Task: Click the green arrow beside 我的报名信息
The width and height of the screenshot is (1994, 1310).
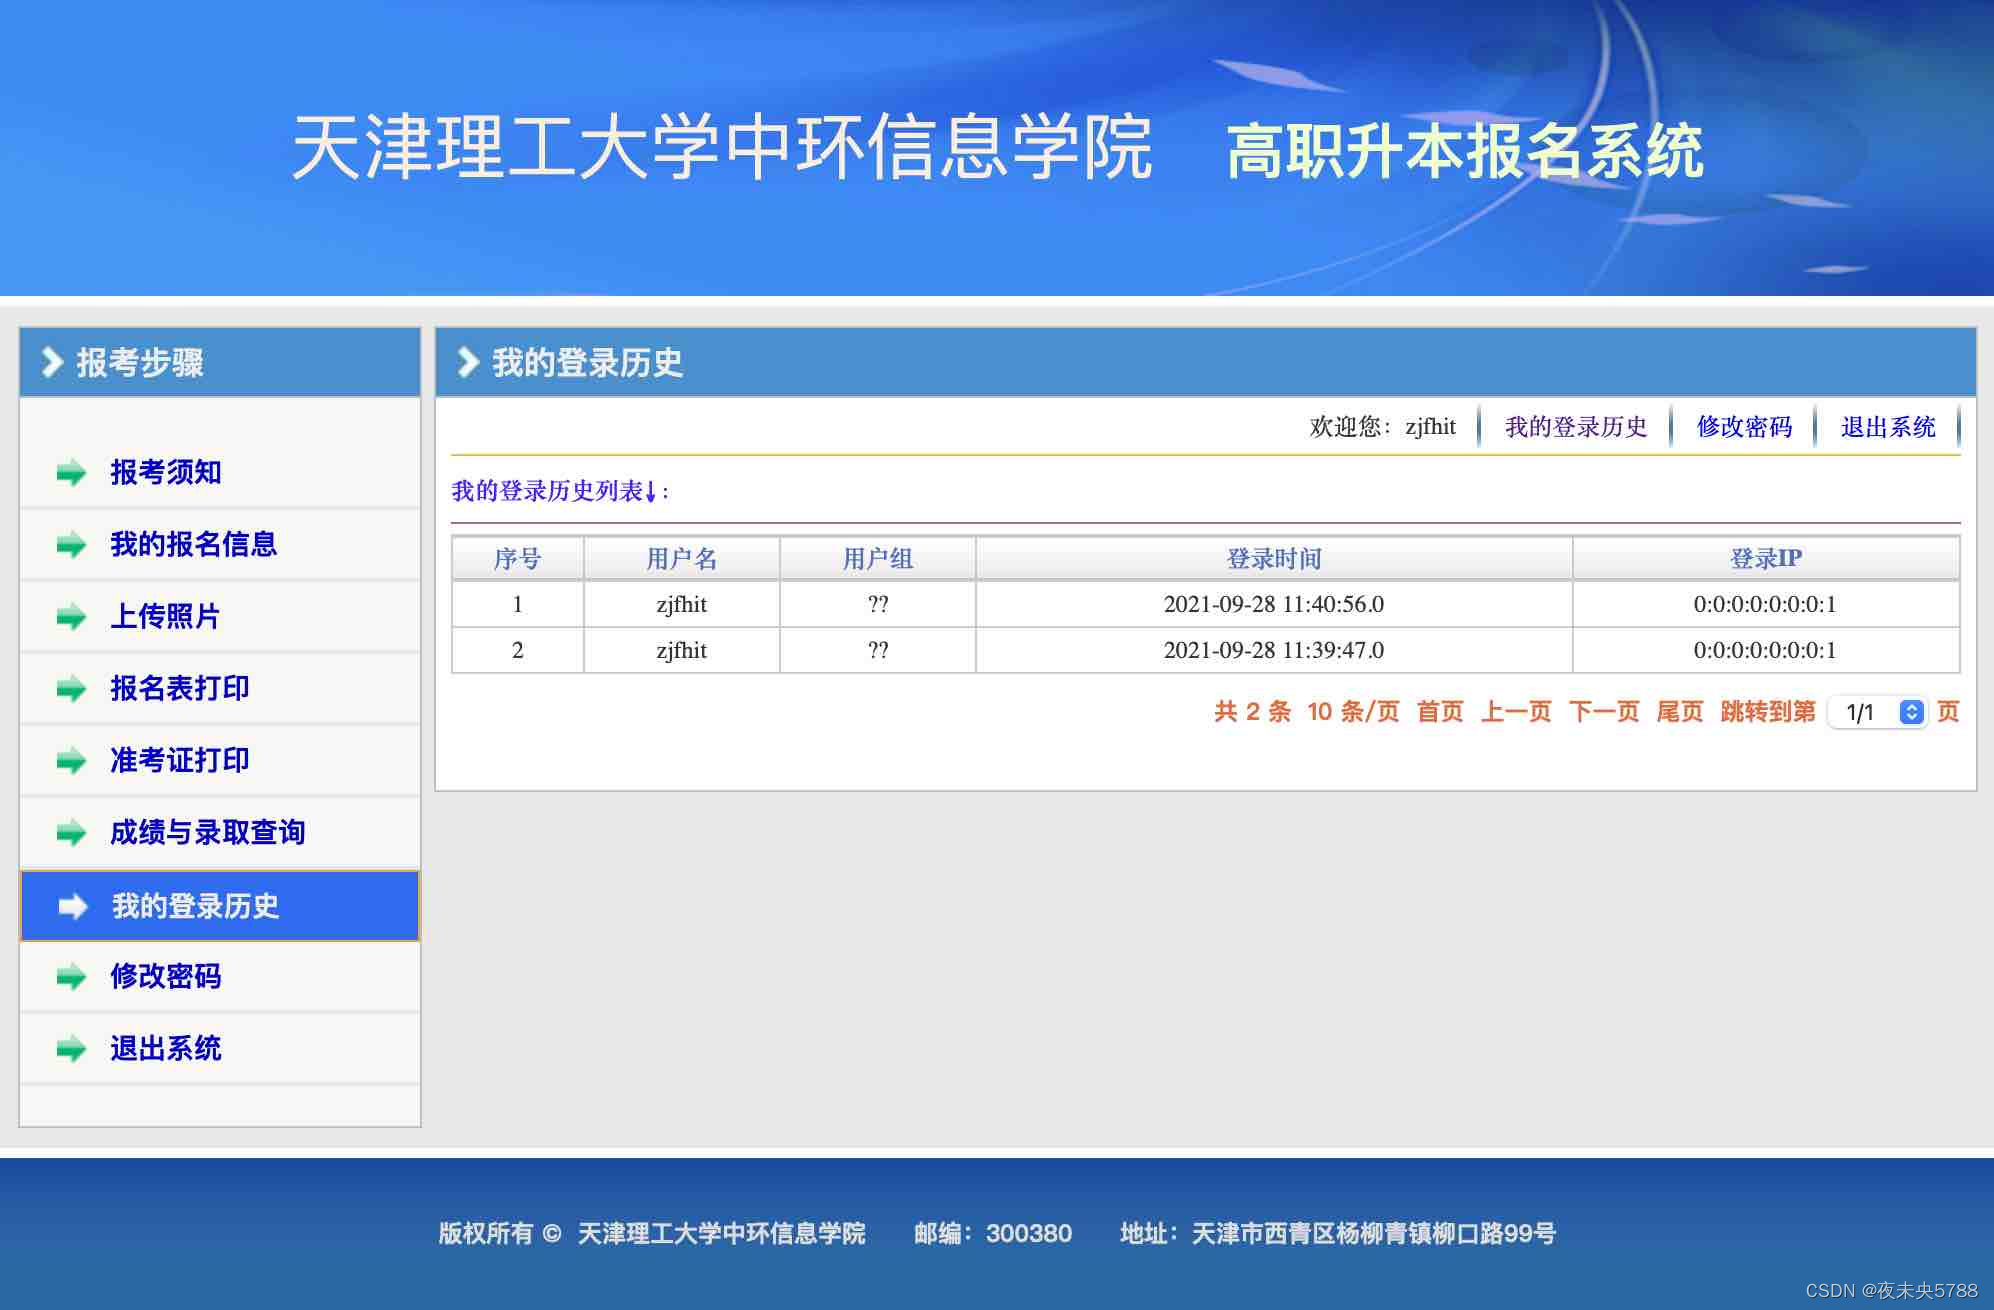Action: [x=71, y=545]
